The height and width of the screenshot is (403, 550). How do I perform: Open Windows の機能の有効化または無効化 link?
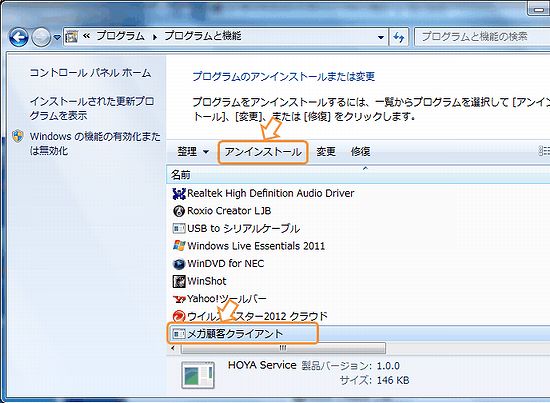click(x=95, y=143)
